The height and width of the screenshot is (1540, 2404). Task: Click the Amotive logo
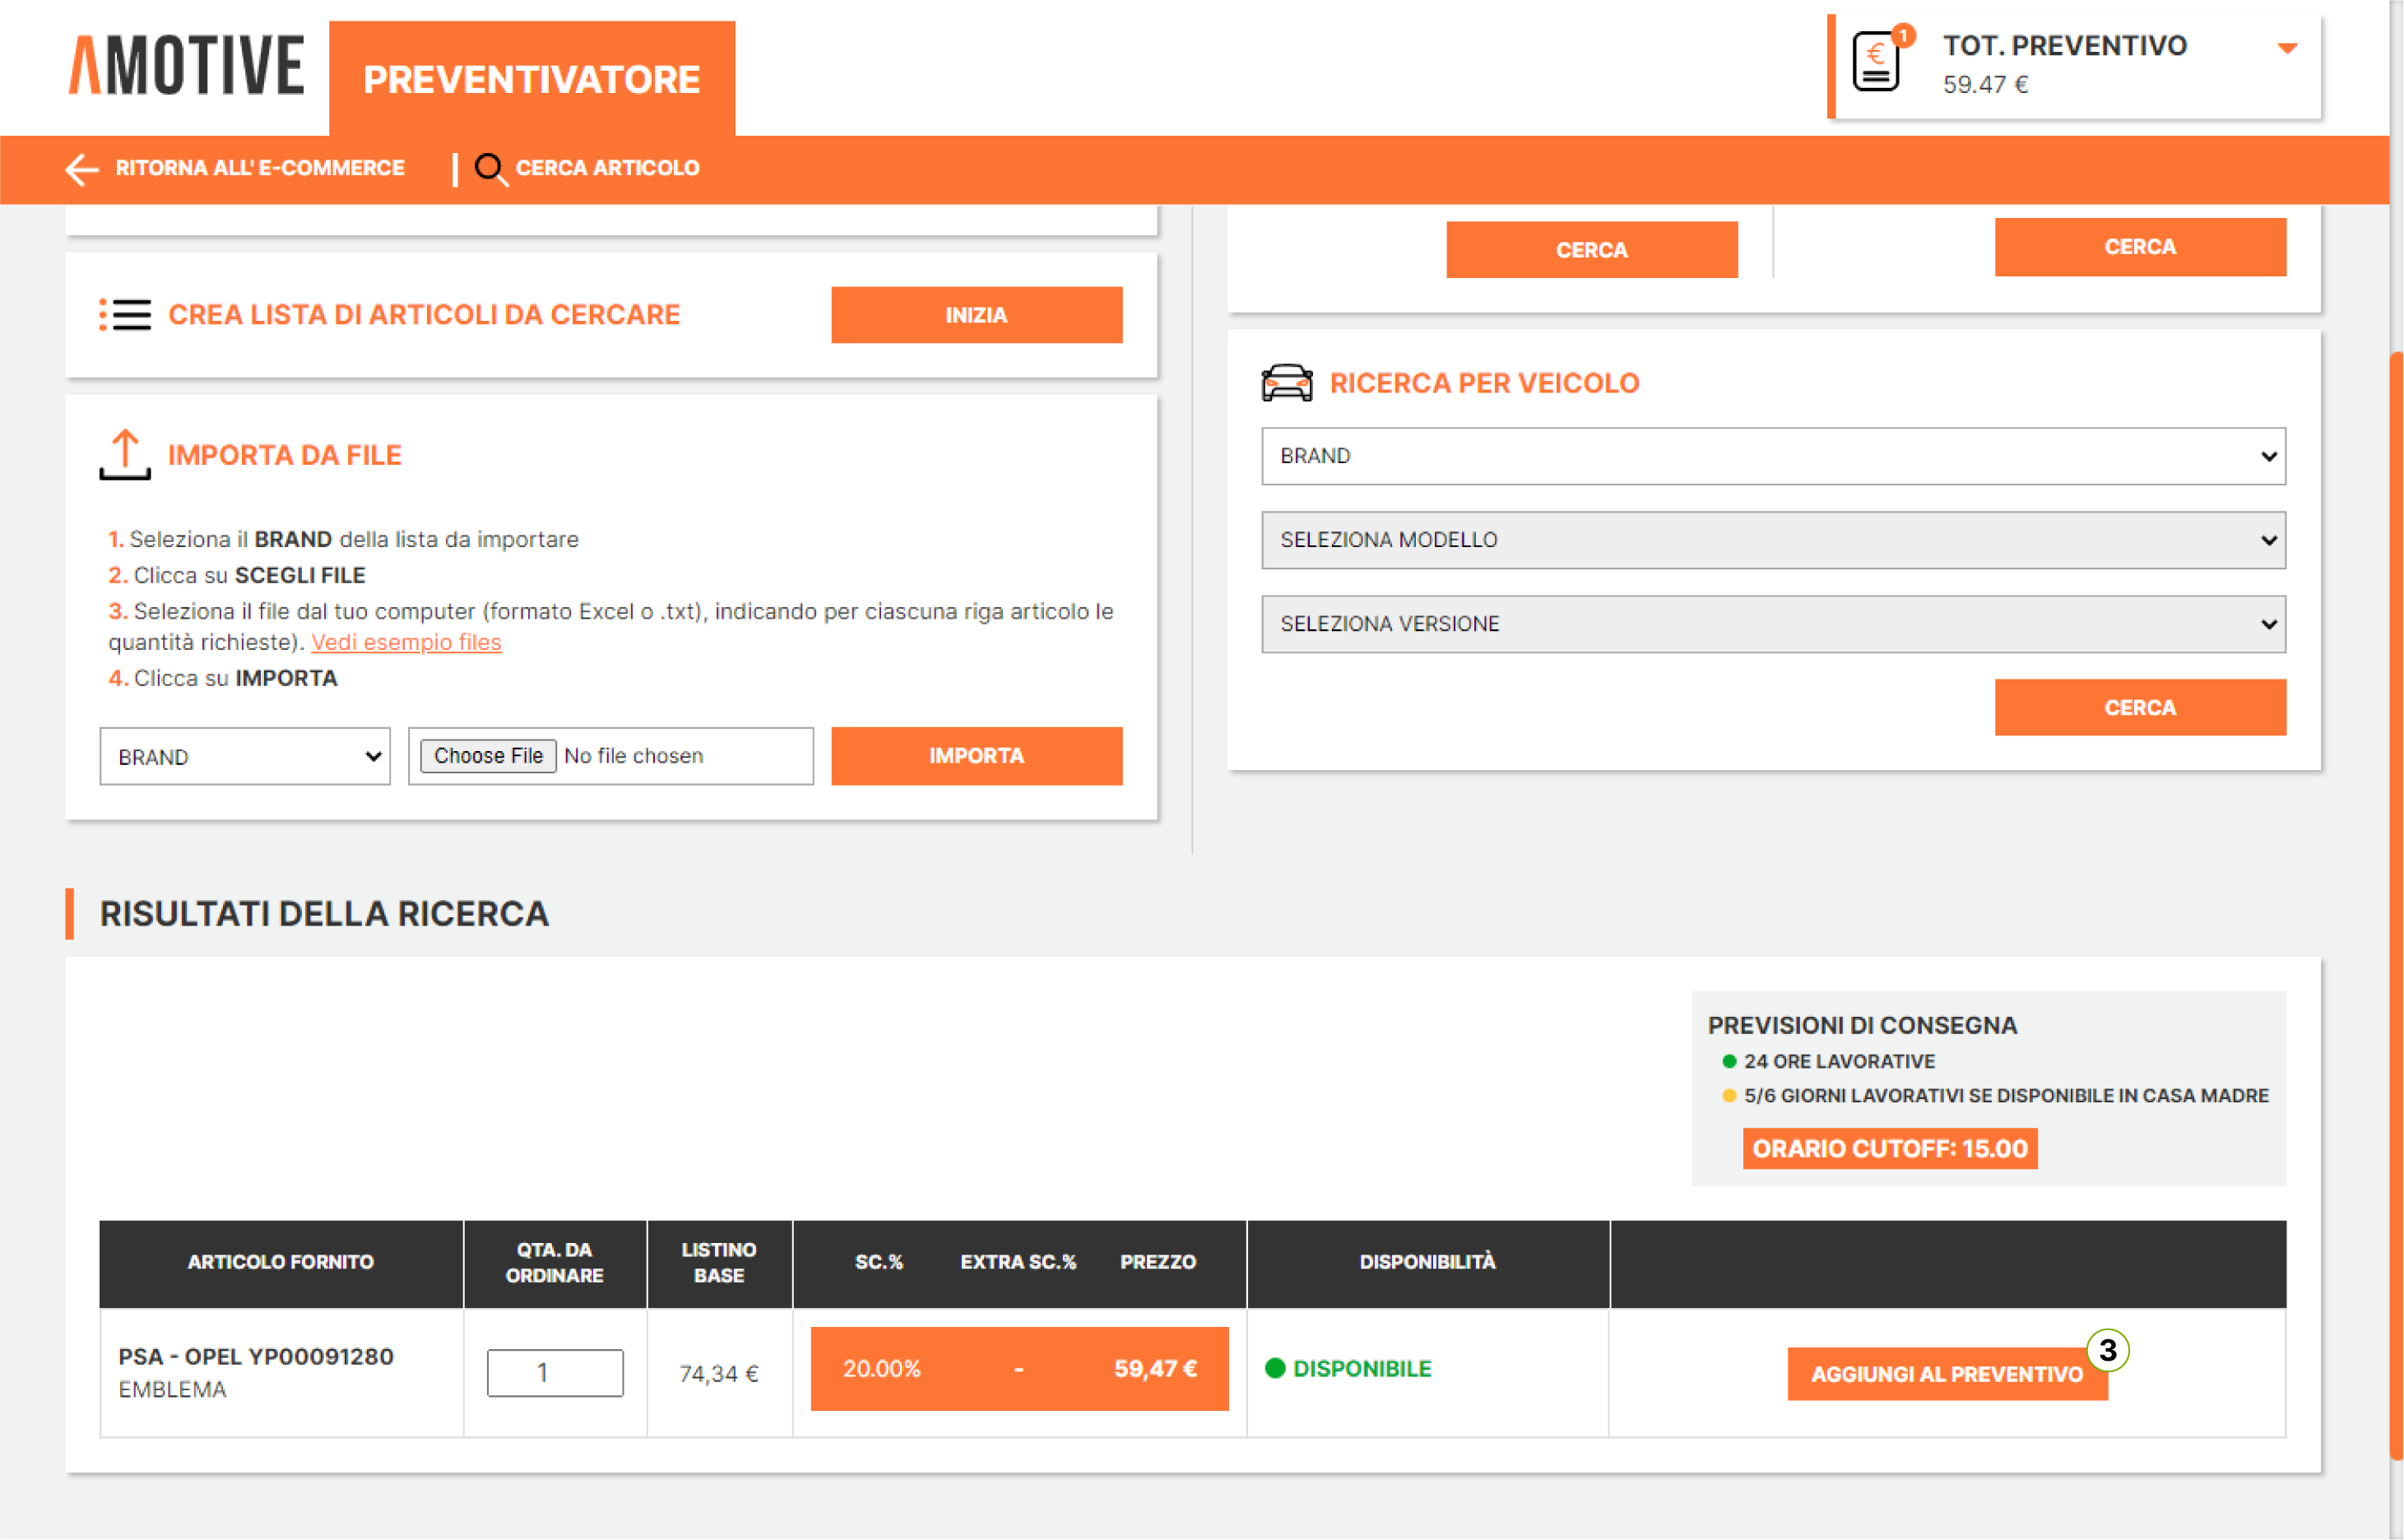[x=186, y=66]
